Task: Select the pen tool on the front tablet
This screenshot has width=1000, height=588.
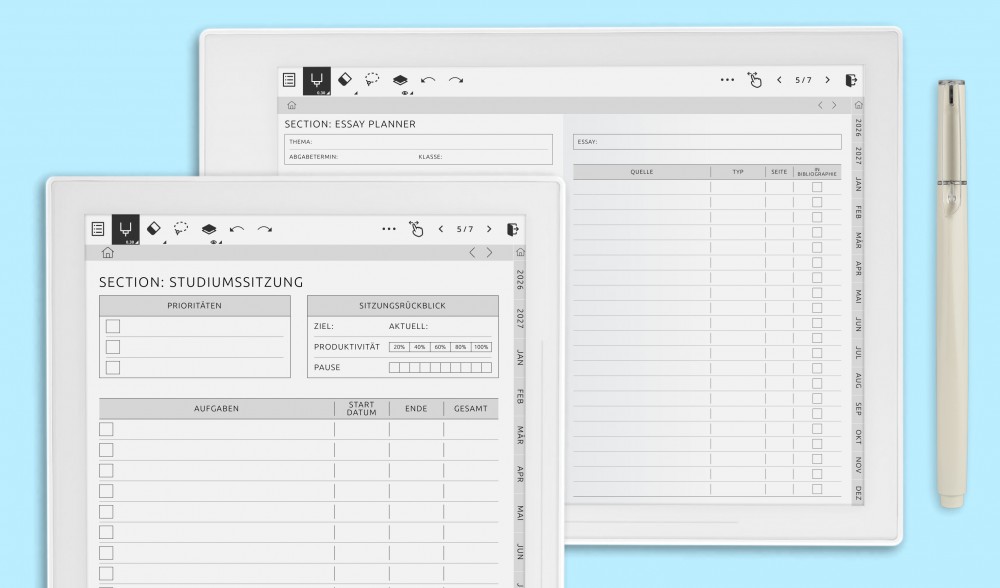Action: click(x=125, y=229)
